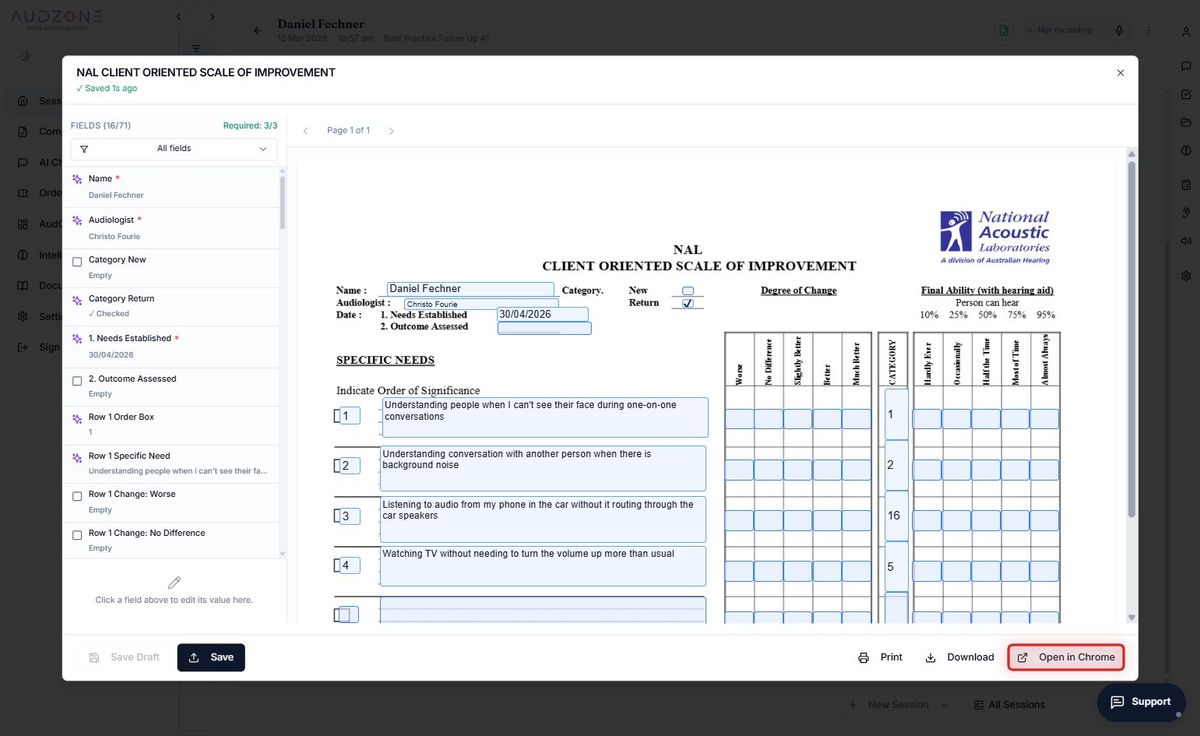Tick the 2. Outcome Assessed checkbox

pyautogui.click(x=77, y=380)
